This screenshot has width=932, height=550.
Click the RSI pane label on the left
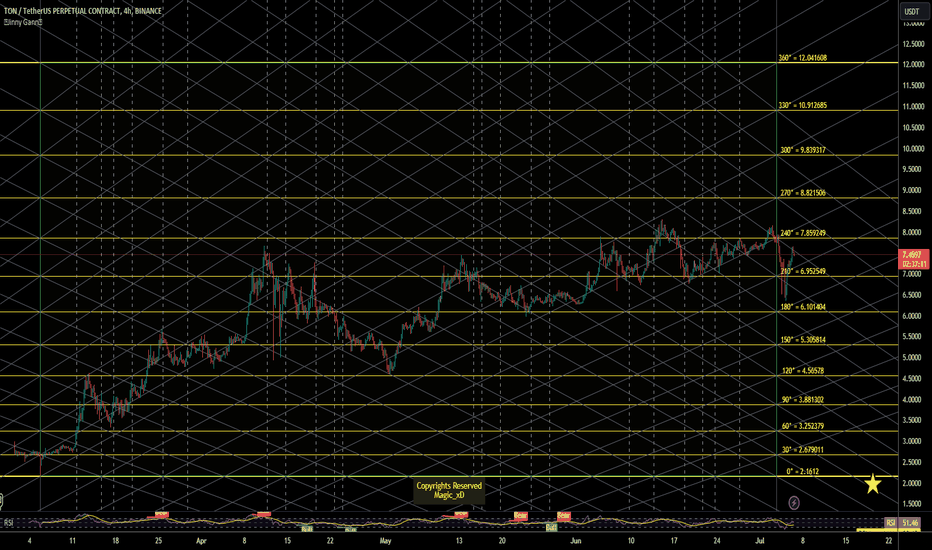[8, 523]
